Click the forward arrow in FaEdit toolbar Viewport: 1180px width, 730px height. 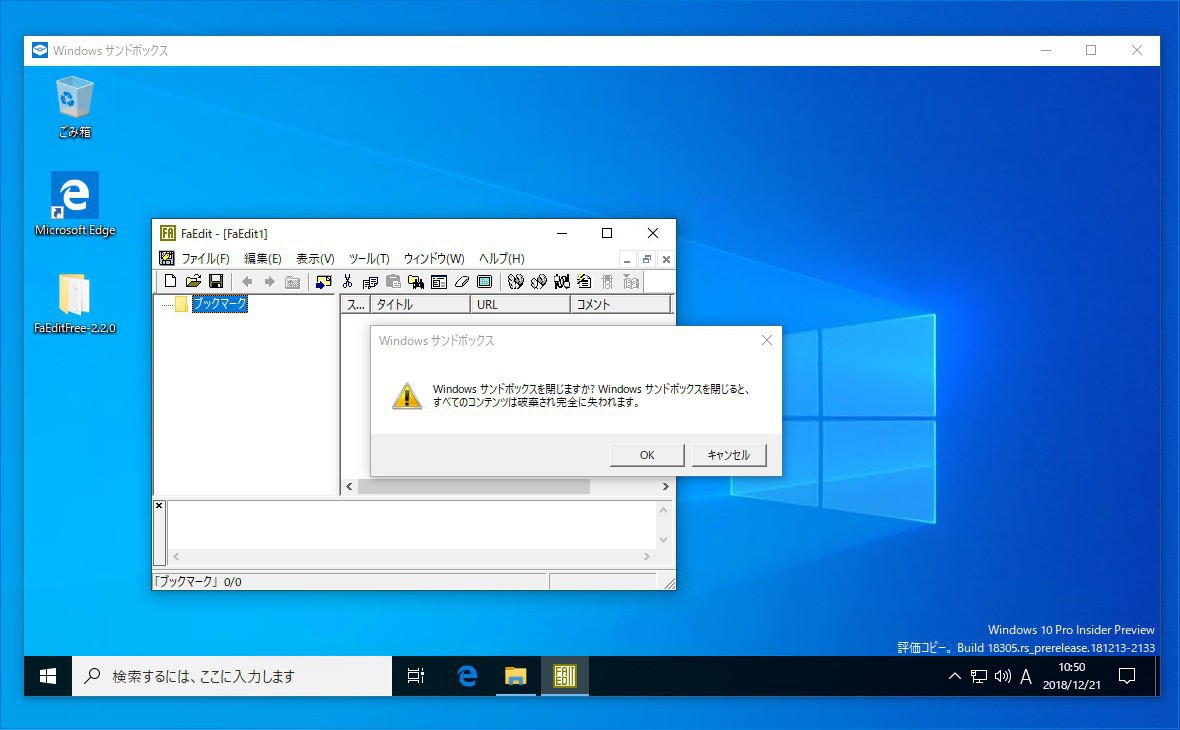click(x=269, y=281)
